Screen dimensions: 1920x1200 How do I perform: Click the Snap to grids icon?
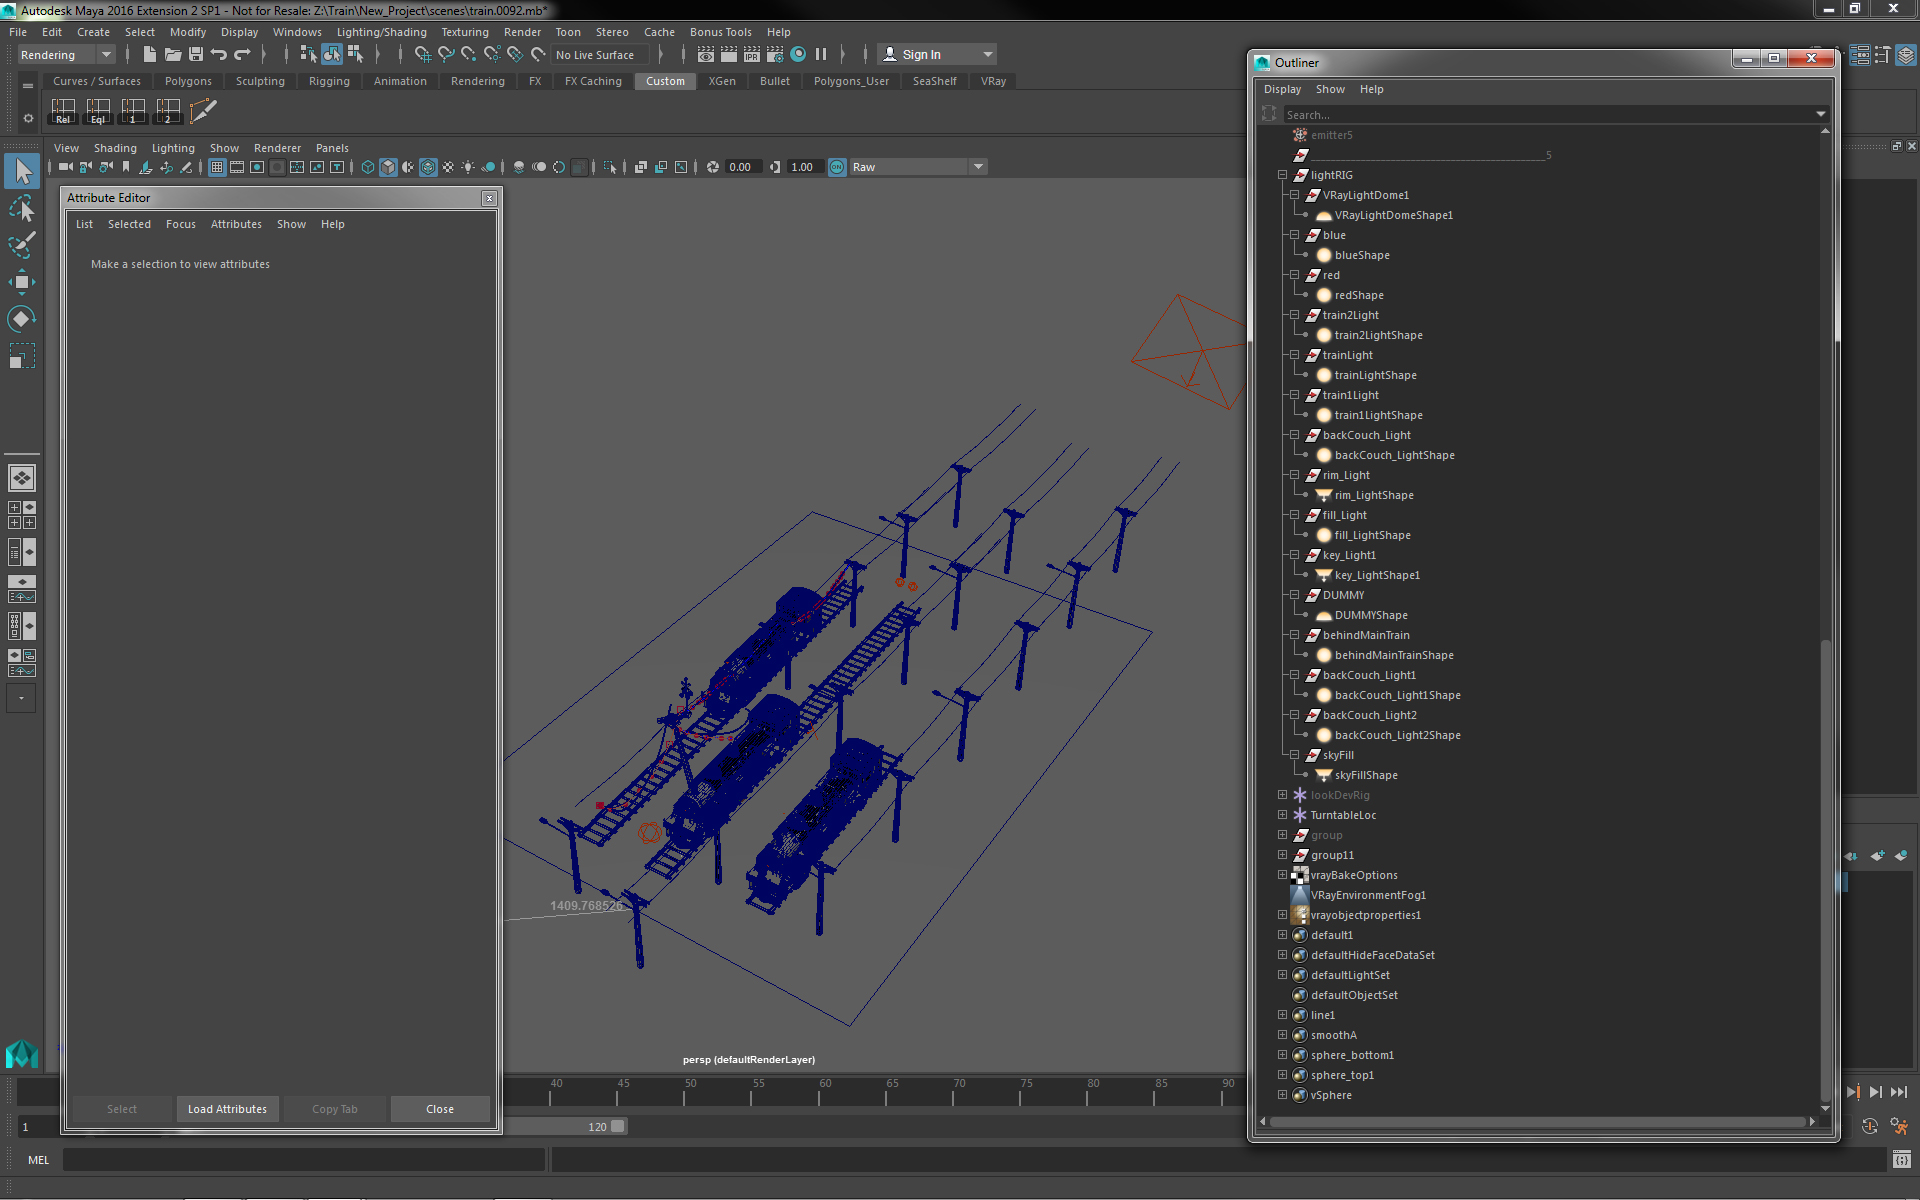423,55
